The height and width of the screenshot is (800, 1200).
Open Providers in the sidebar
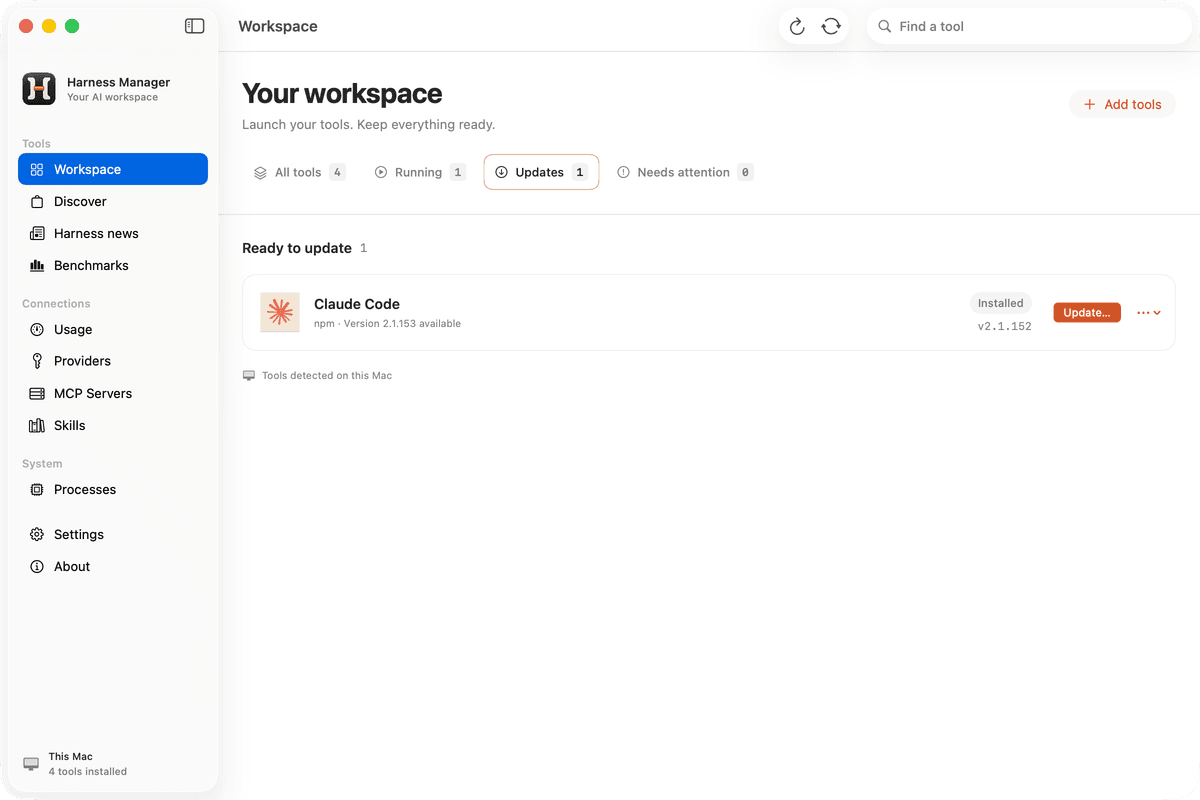point(113,361)
